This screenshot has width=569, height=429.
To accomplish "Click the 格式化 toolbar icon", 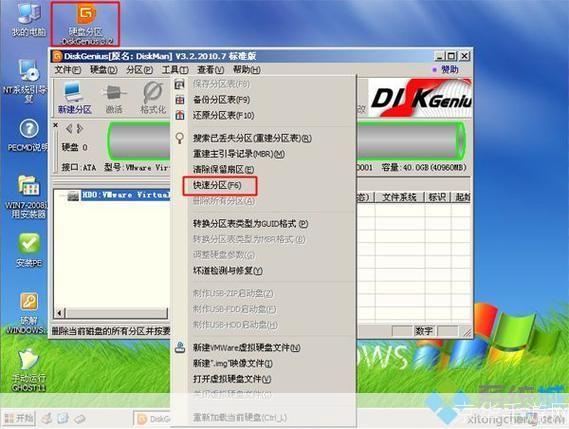I will coord(153,98).
